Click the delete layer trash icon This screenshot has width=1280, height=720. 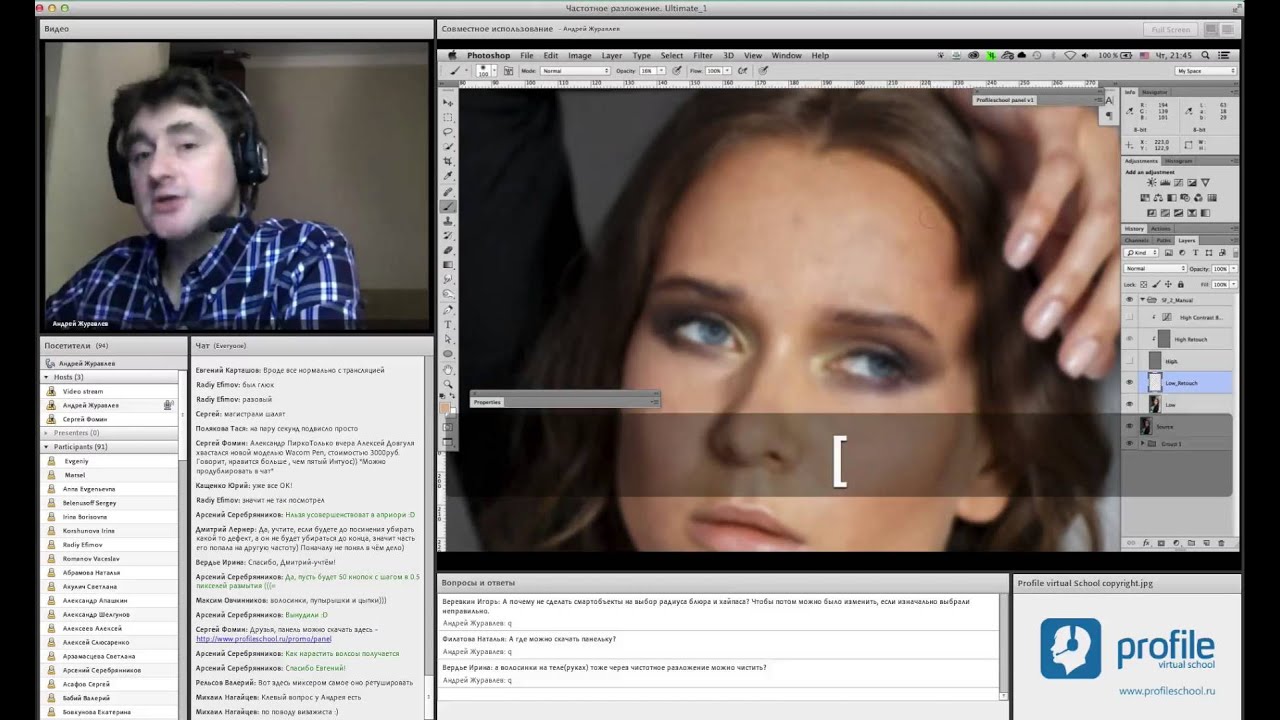[1222, 543]
